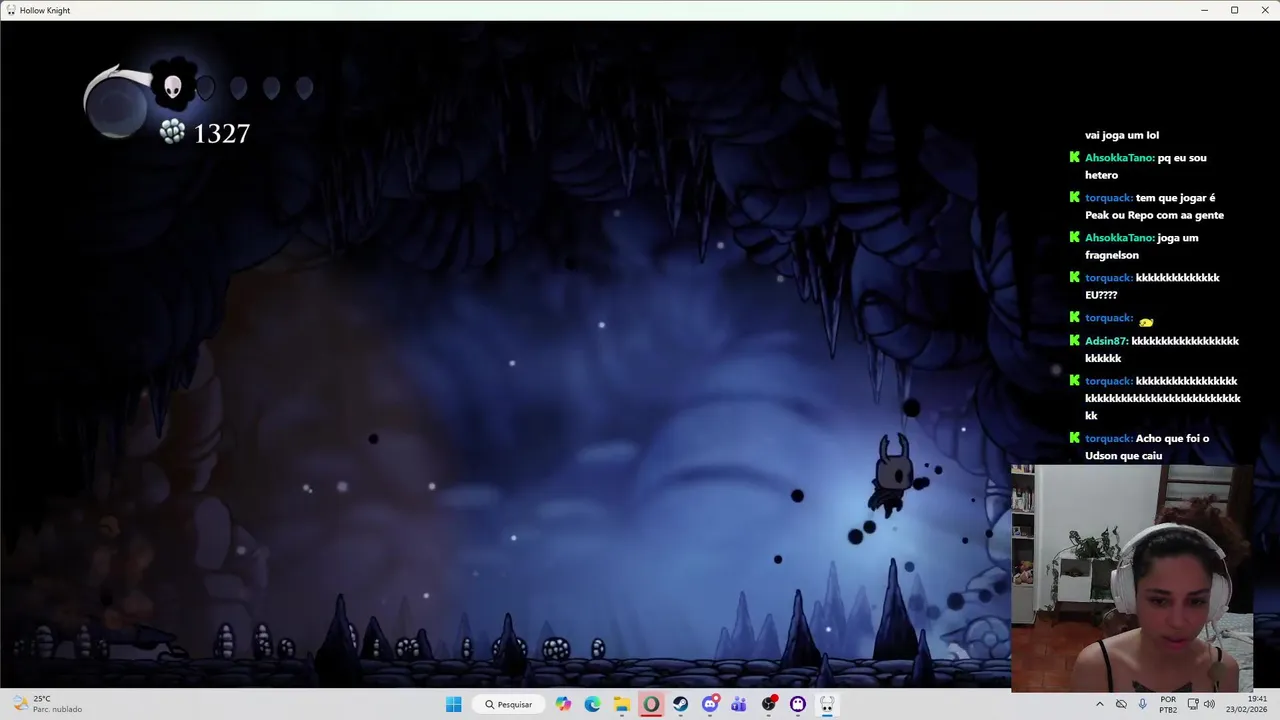Image resolution: width=1280 pixels, height=720 pixels.
Task: Open Steam from the taskbar
Action: [680, 704]
